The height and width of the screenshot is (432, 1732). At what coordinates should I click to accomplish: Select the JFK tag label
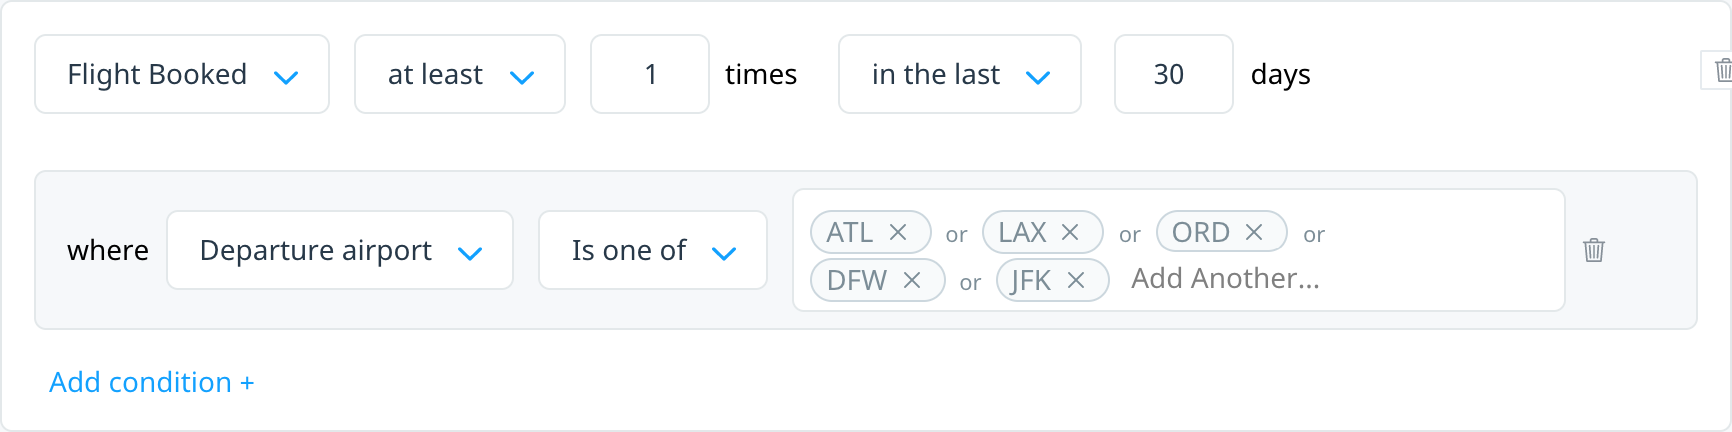[x=1031, y=281]
